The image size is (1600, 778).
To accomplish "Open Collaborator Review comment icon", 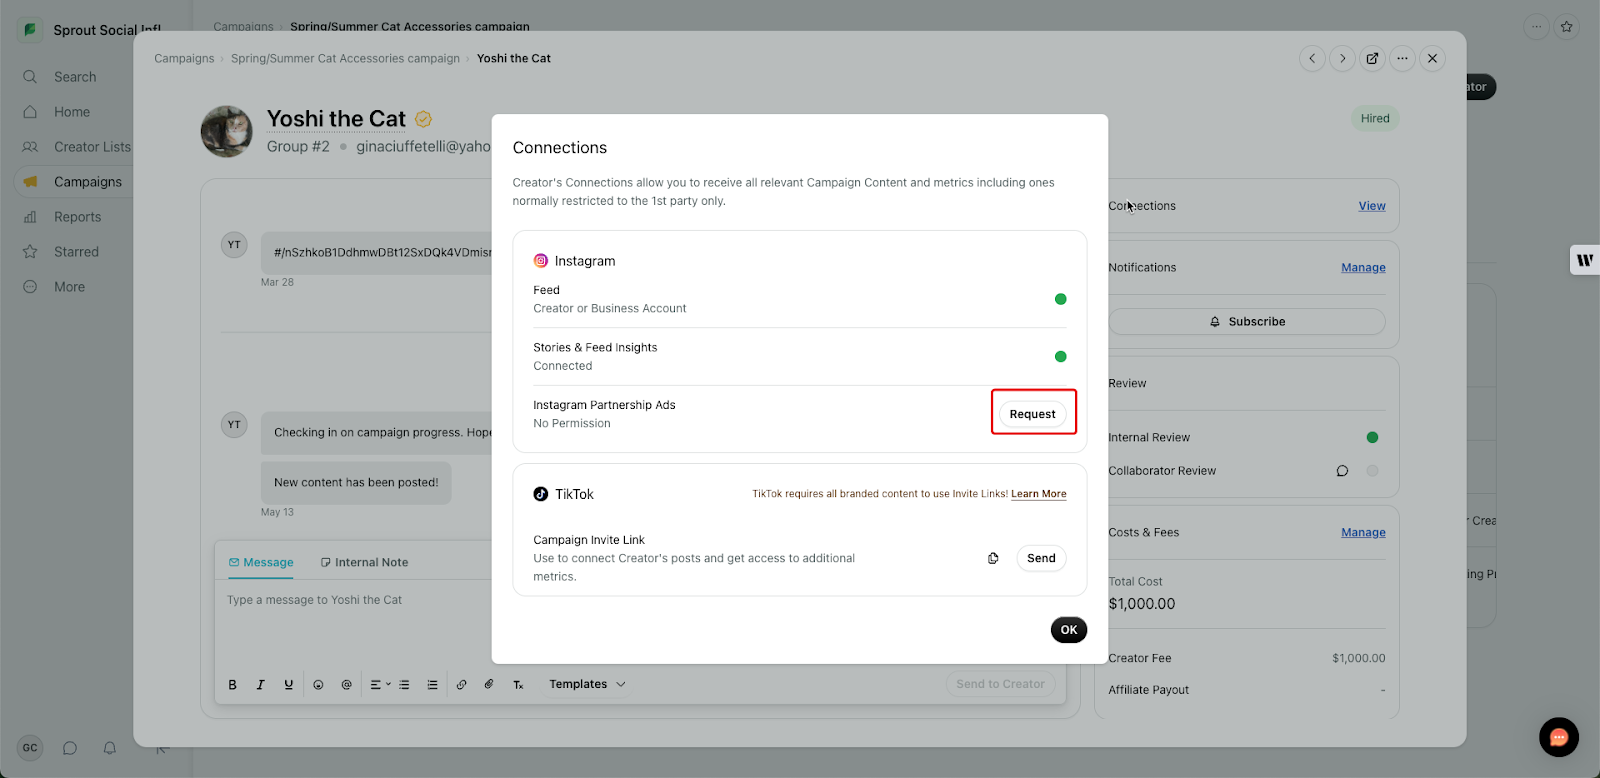I will pyautogui.click(x=1342, y=471).
